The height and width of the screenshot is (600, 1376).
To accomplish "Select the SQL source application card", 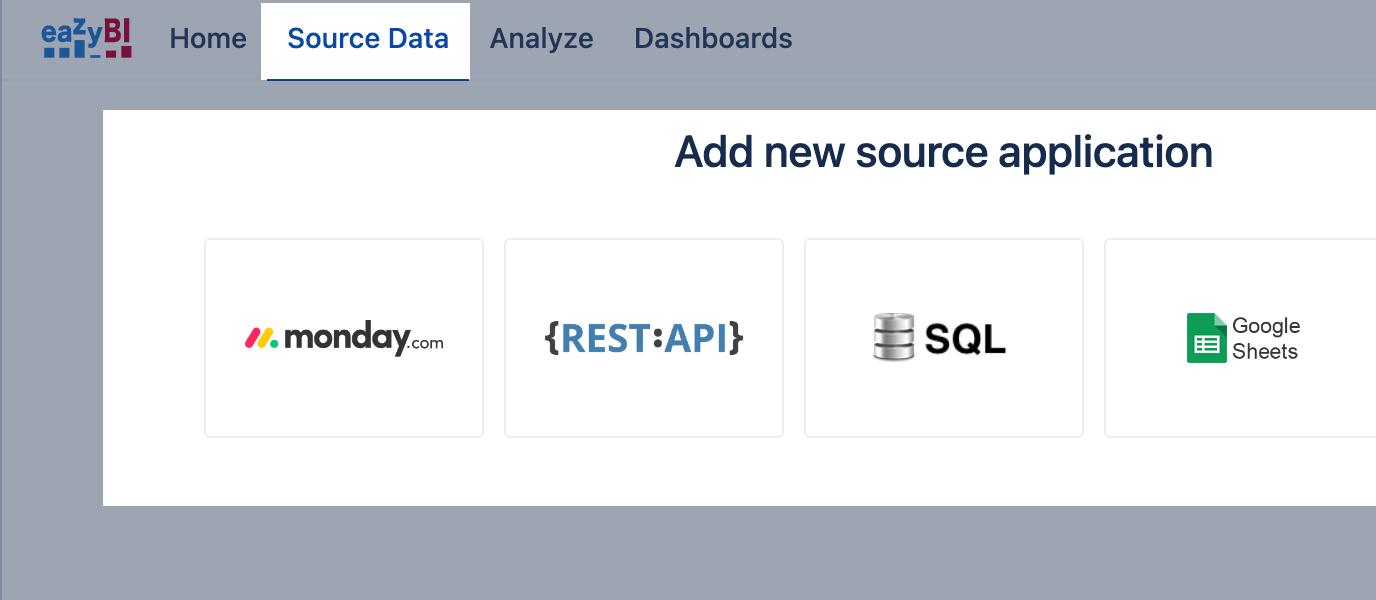I will coord(944,338).
